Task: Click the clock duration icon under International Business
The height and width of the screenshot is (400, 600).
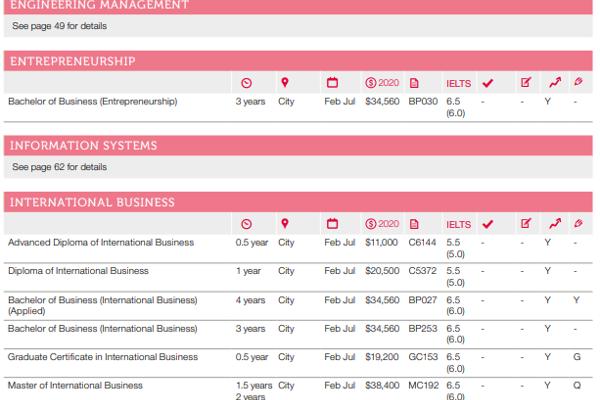Action: click(x=247, y=224)
